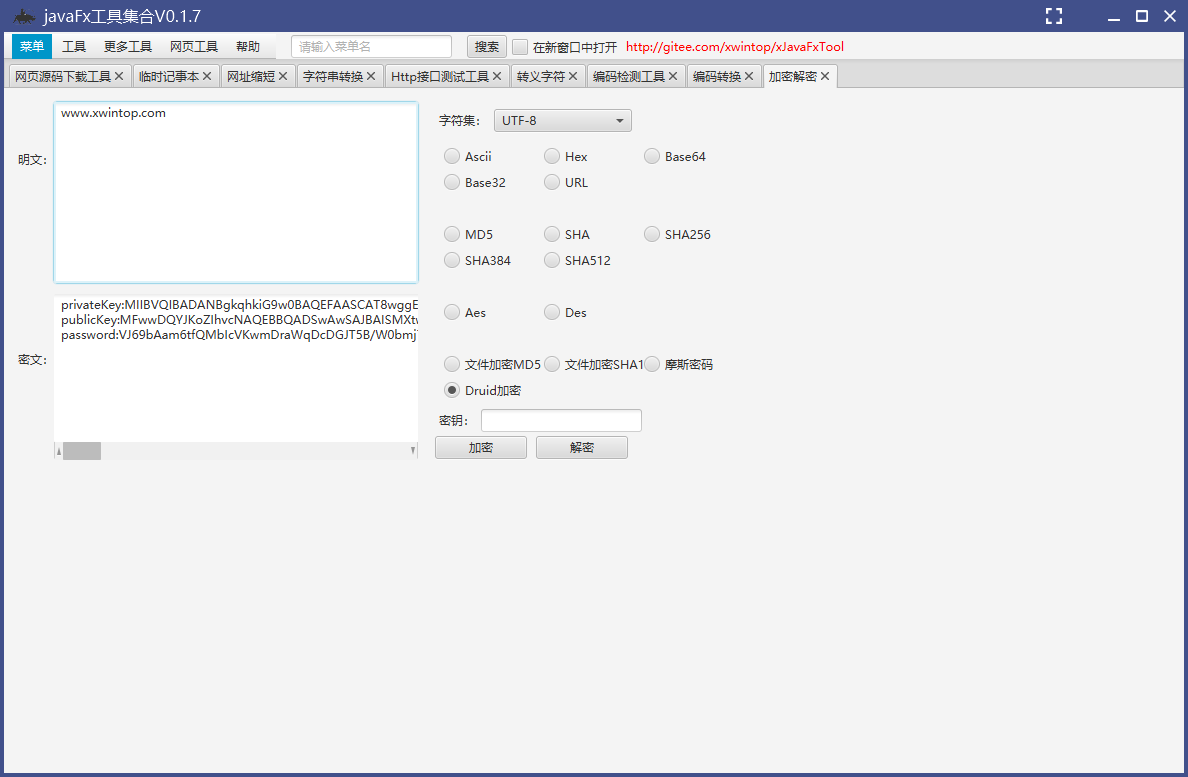Select the Aes encryption option
1188x777 pixels.
click(x=452, y=312)
